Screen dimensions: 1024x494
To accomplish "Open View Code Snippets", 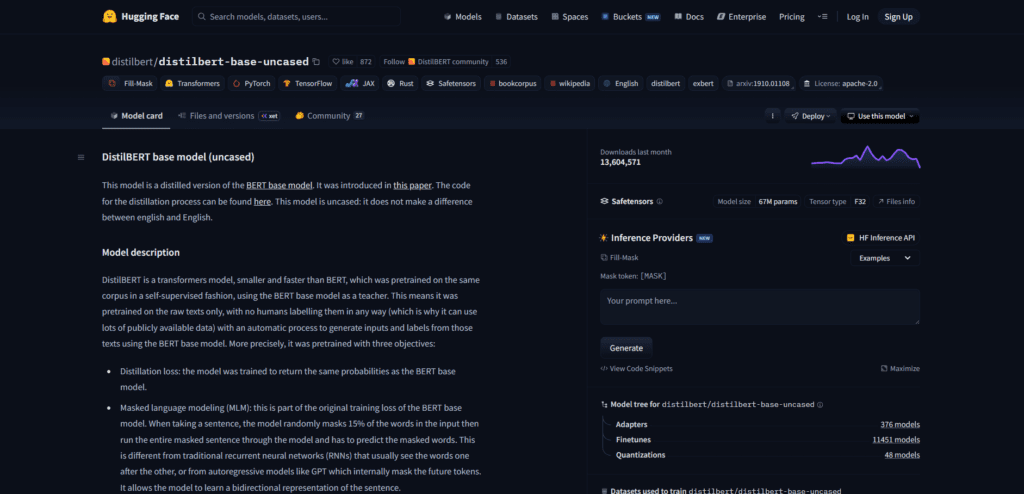I will [x=636, y=369].
